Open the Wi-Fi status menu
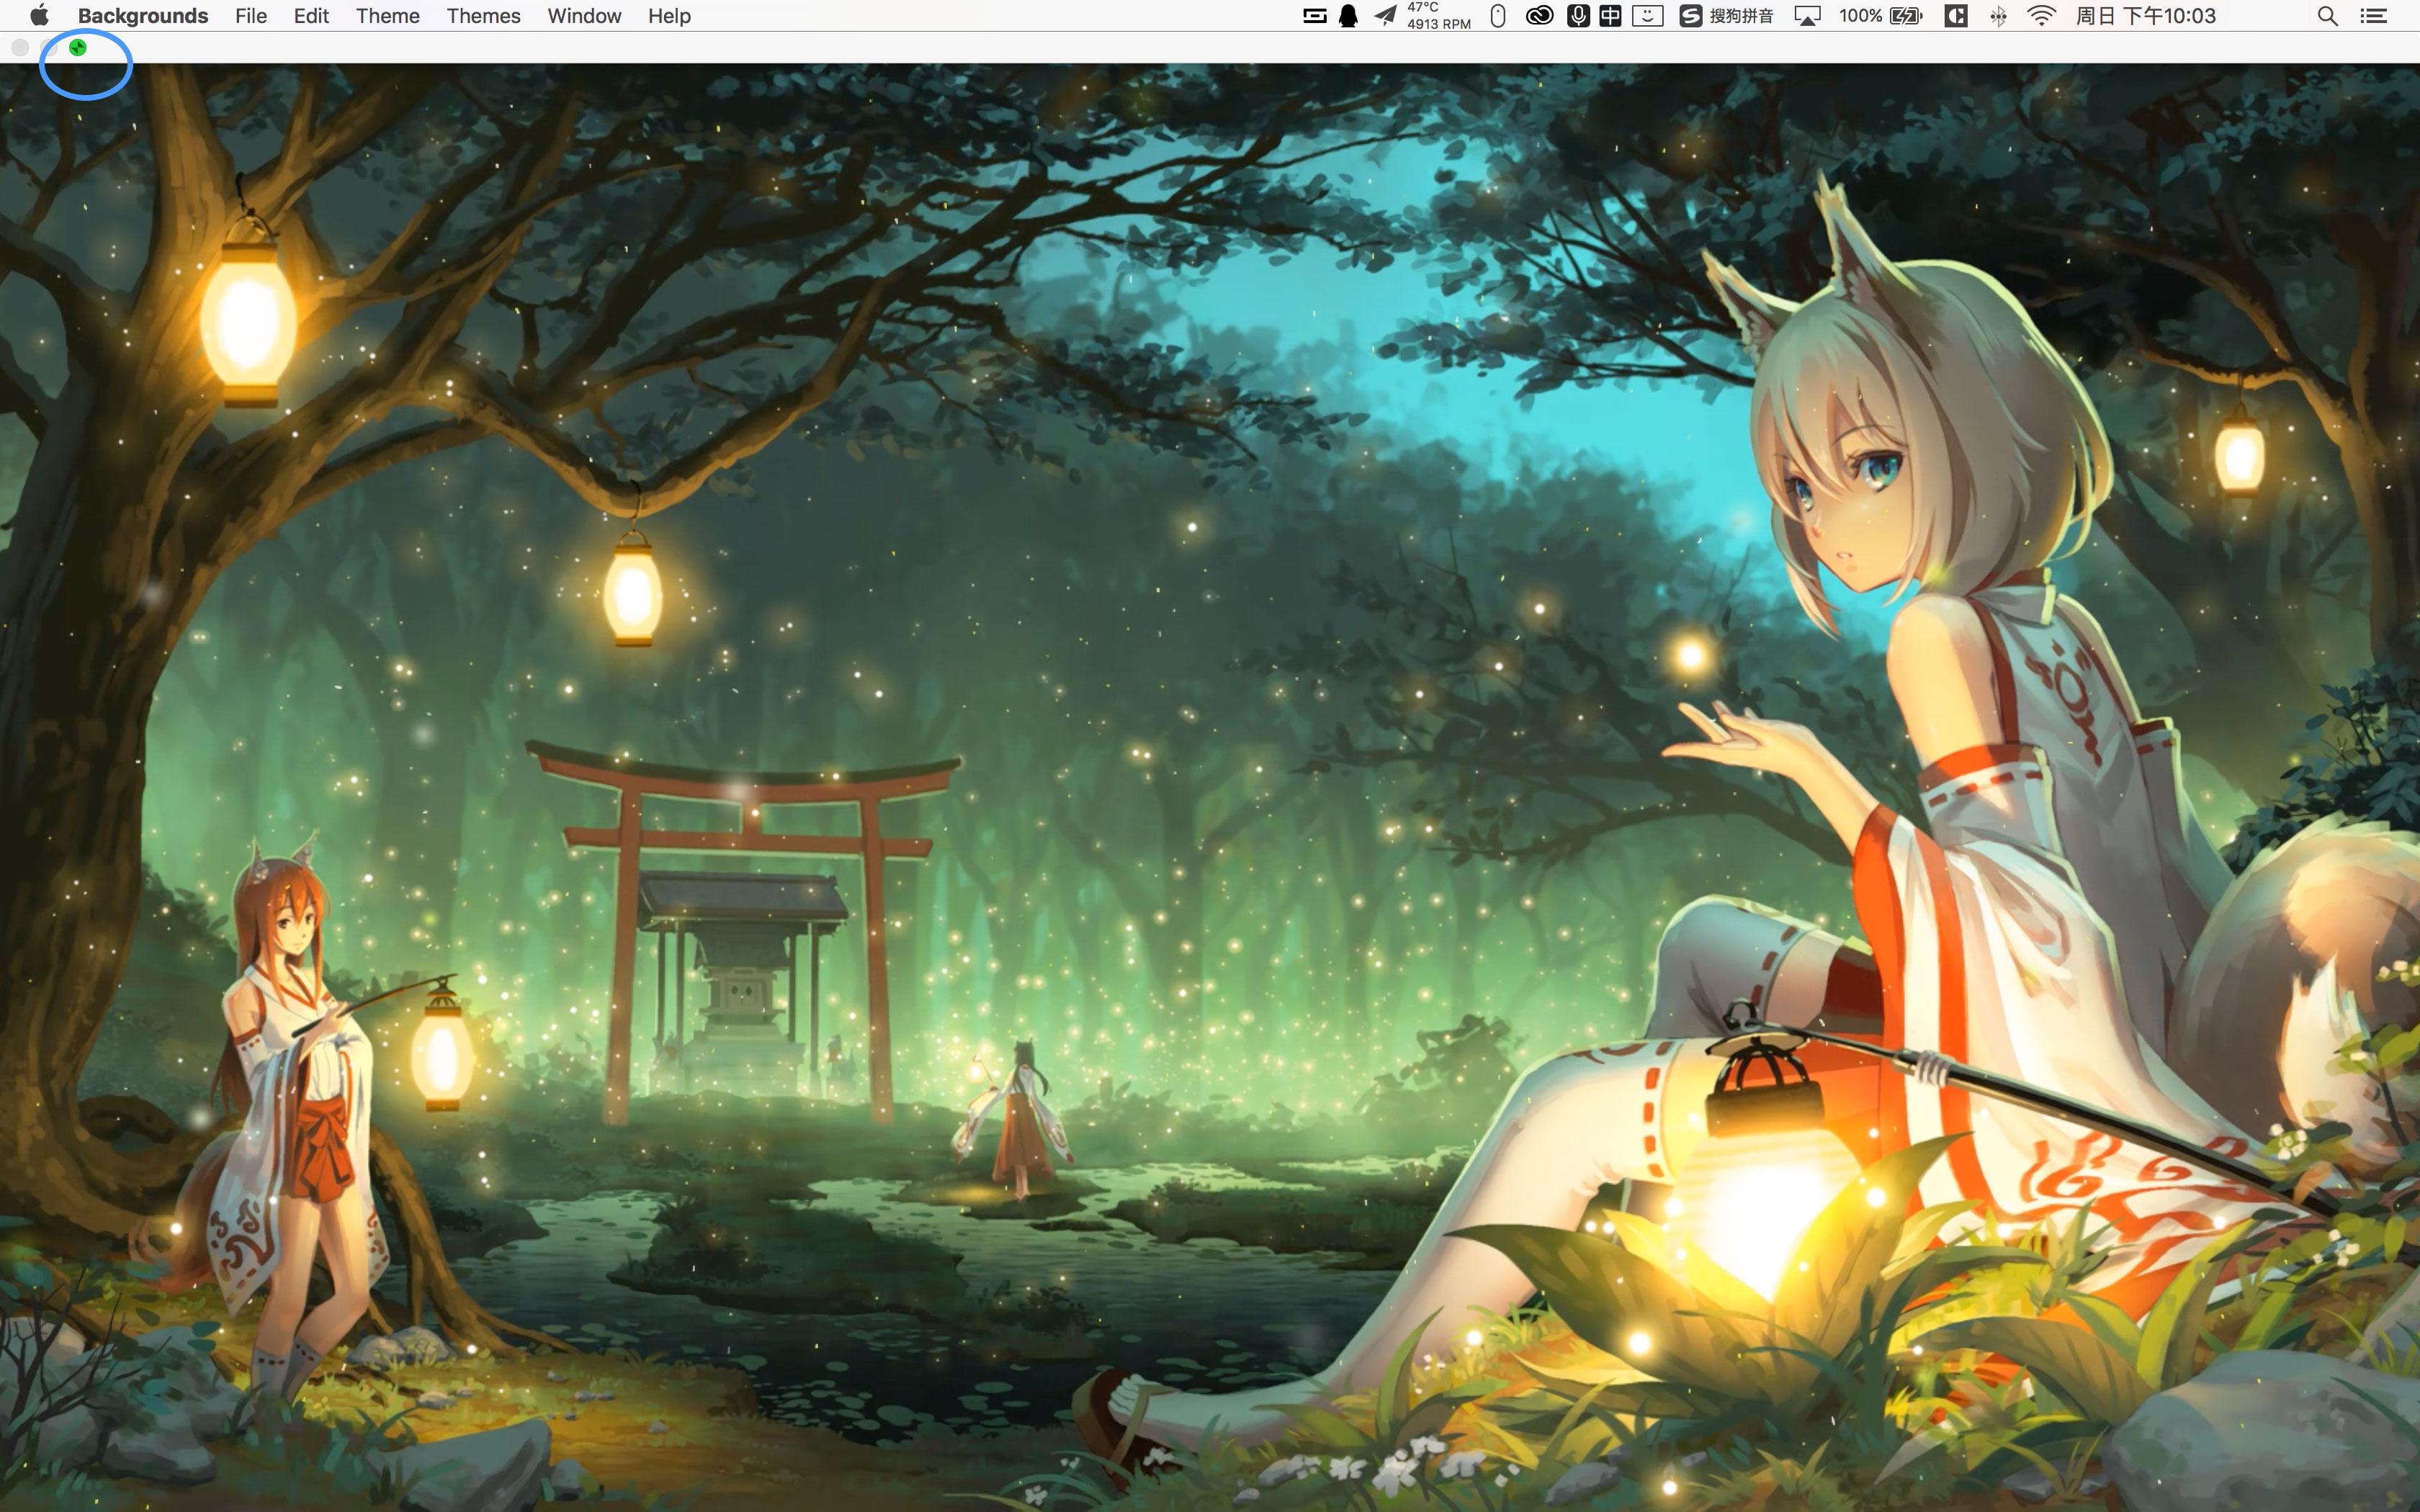Viewport: 2420px width, 1512px height. tap(2041, 16)
